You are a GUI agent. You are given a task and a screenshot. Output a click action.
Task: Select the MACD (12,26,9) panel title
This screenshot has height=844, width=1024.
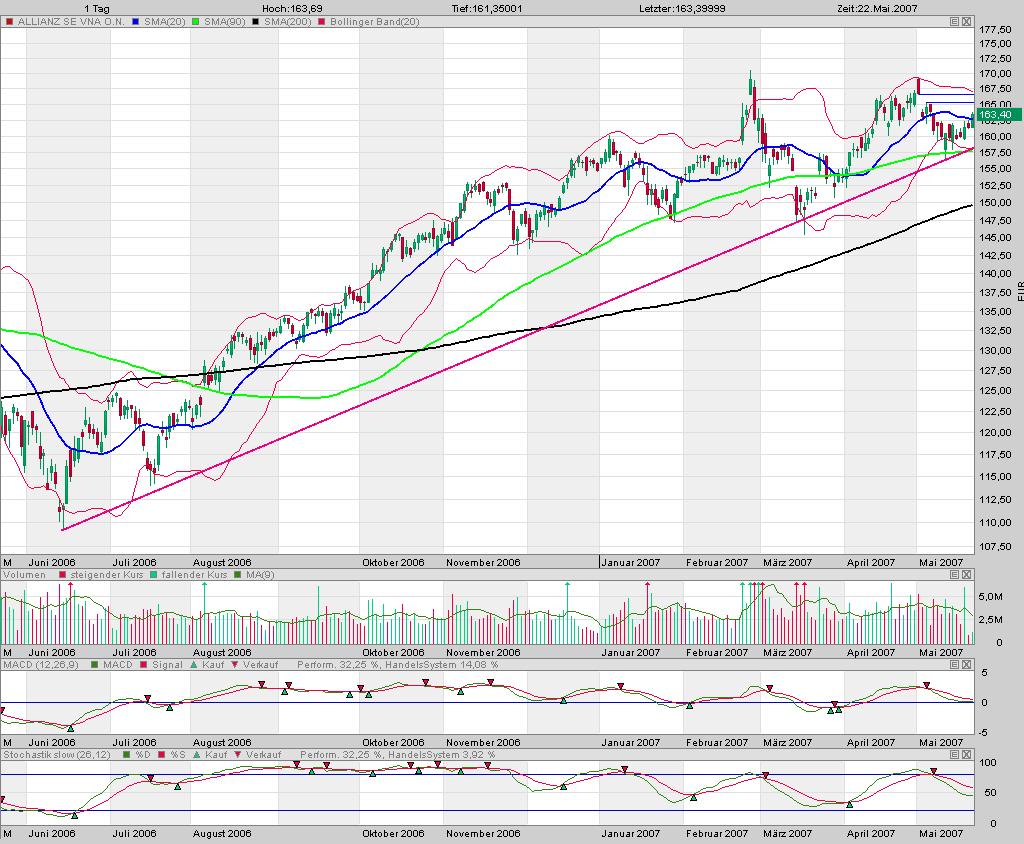[x=30, y=665]
